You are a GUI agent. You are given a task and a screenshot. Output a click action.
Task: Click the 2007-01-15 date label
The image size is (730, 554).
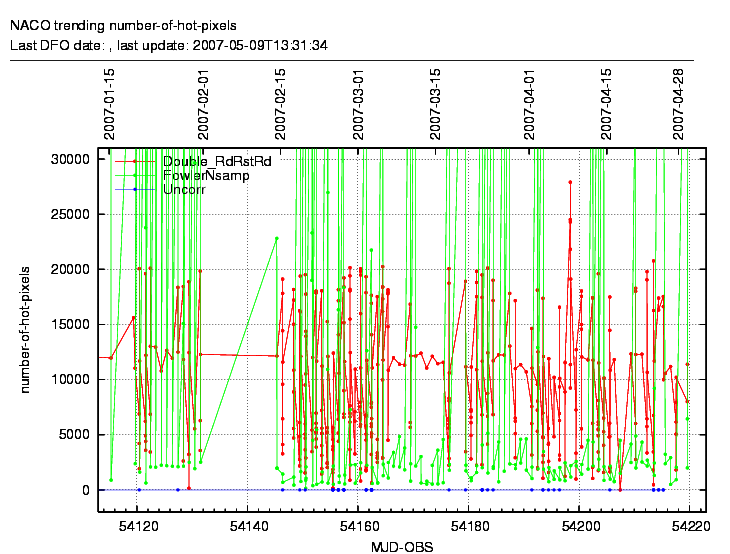[109, 103]
